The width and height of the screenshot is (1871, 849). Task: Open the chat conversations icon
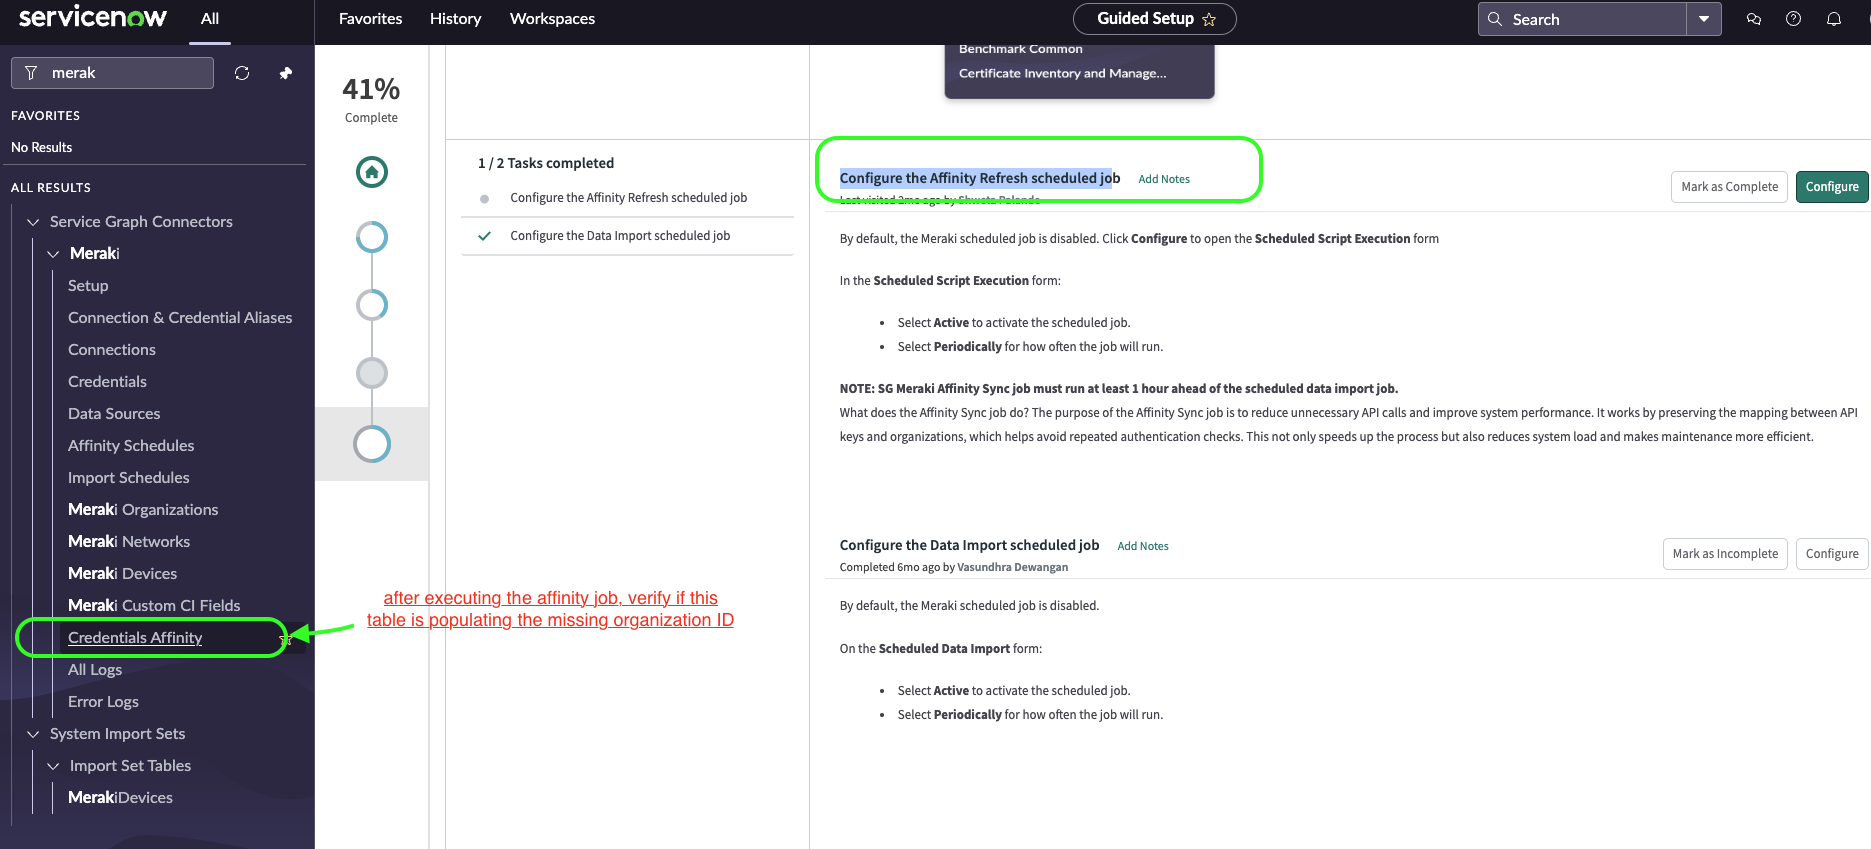(x=1753, y=19)
